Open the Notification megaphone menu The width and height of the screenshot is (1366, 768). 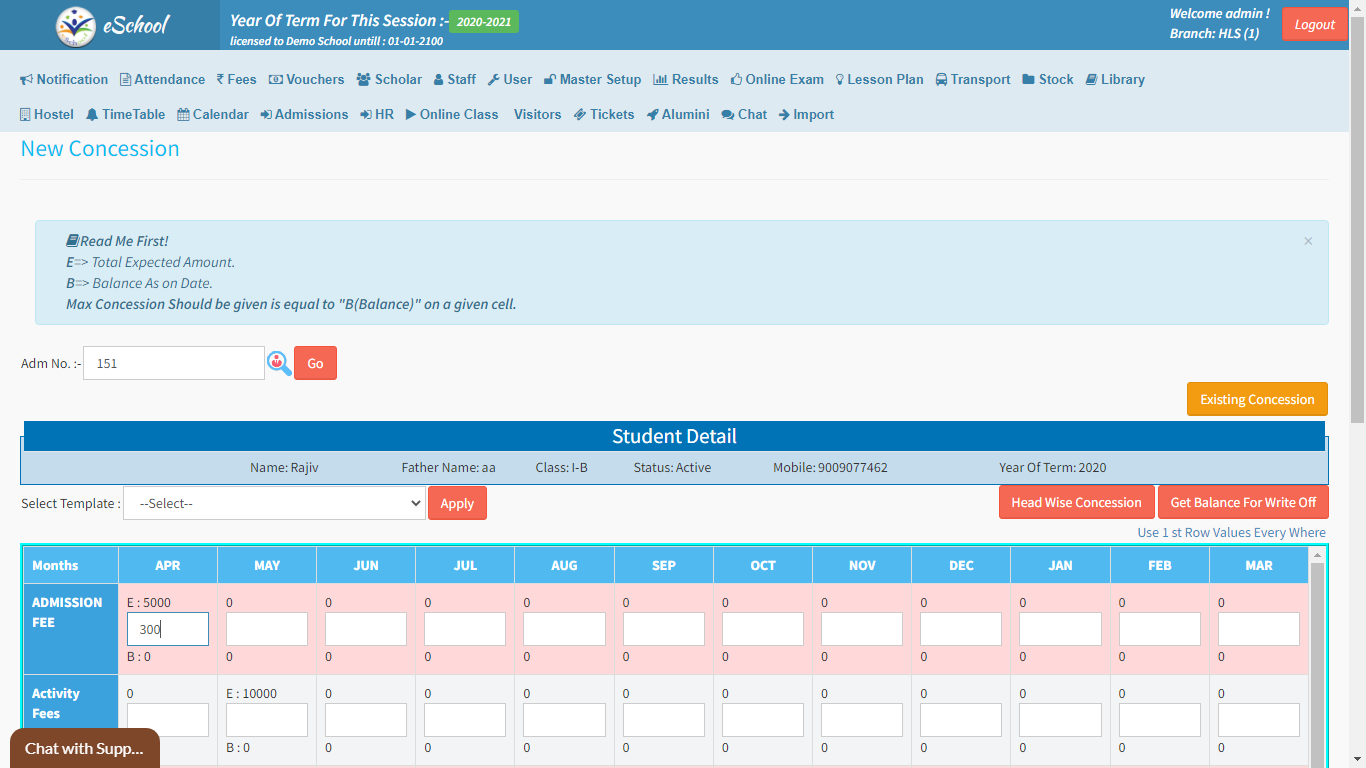click(64, 80)
